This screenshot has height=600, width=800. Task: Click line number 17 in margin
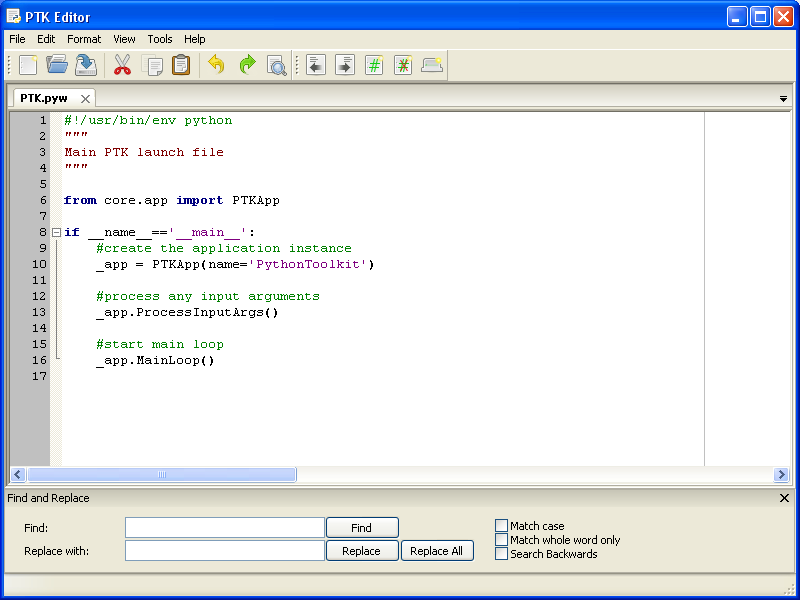(39, 376)
